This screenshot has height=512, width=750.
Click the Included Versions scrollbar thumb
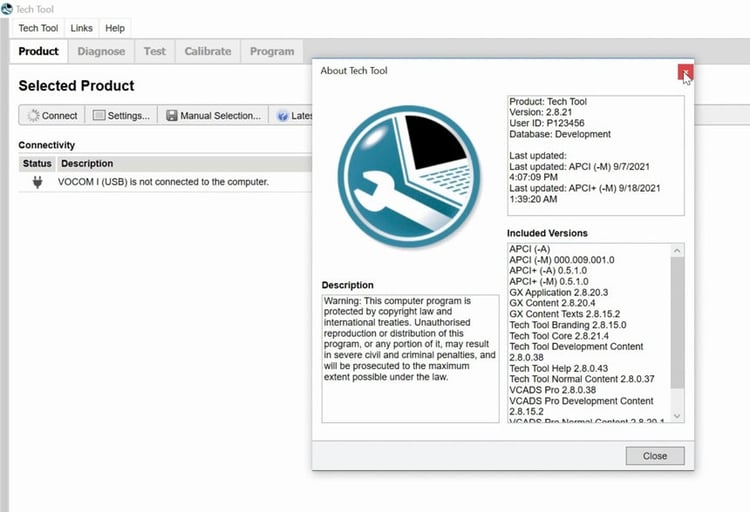(x=677, y=323)
